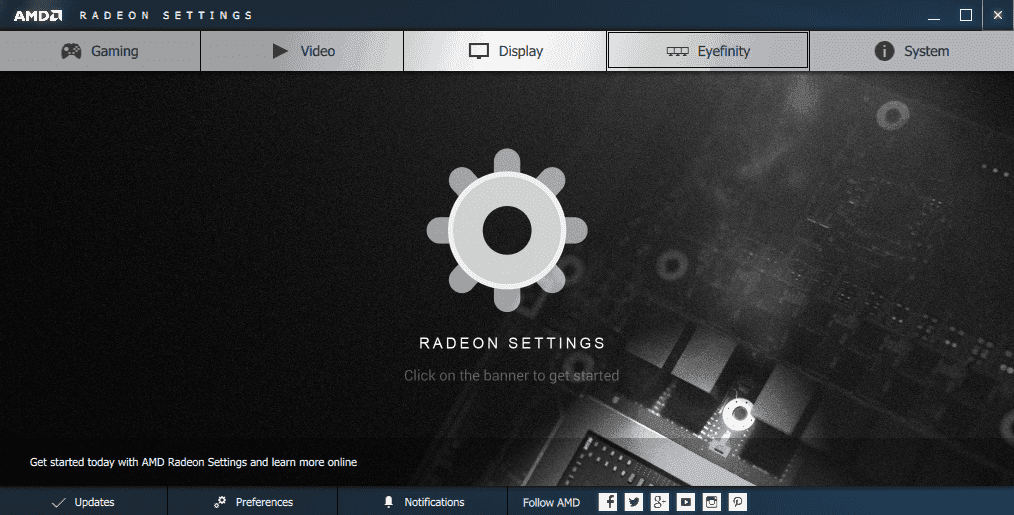Screen dimensions: 1014x515
Task: Minimize the Radeon Settings window
Action: point(932,15)
